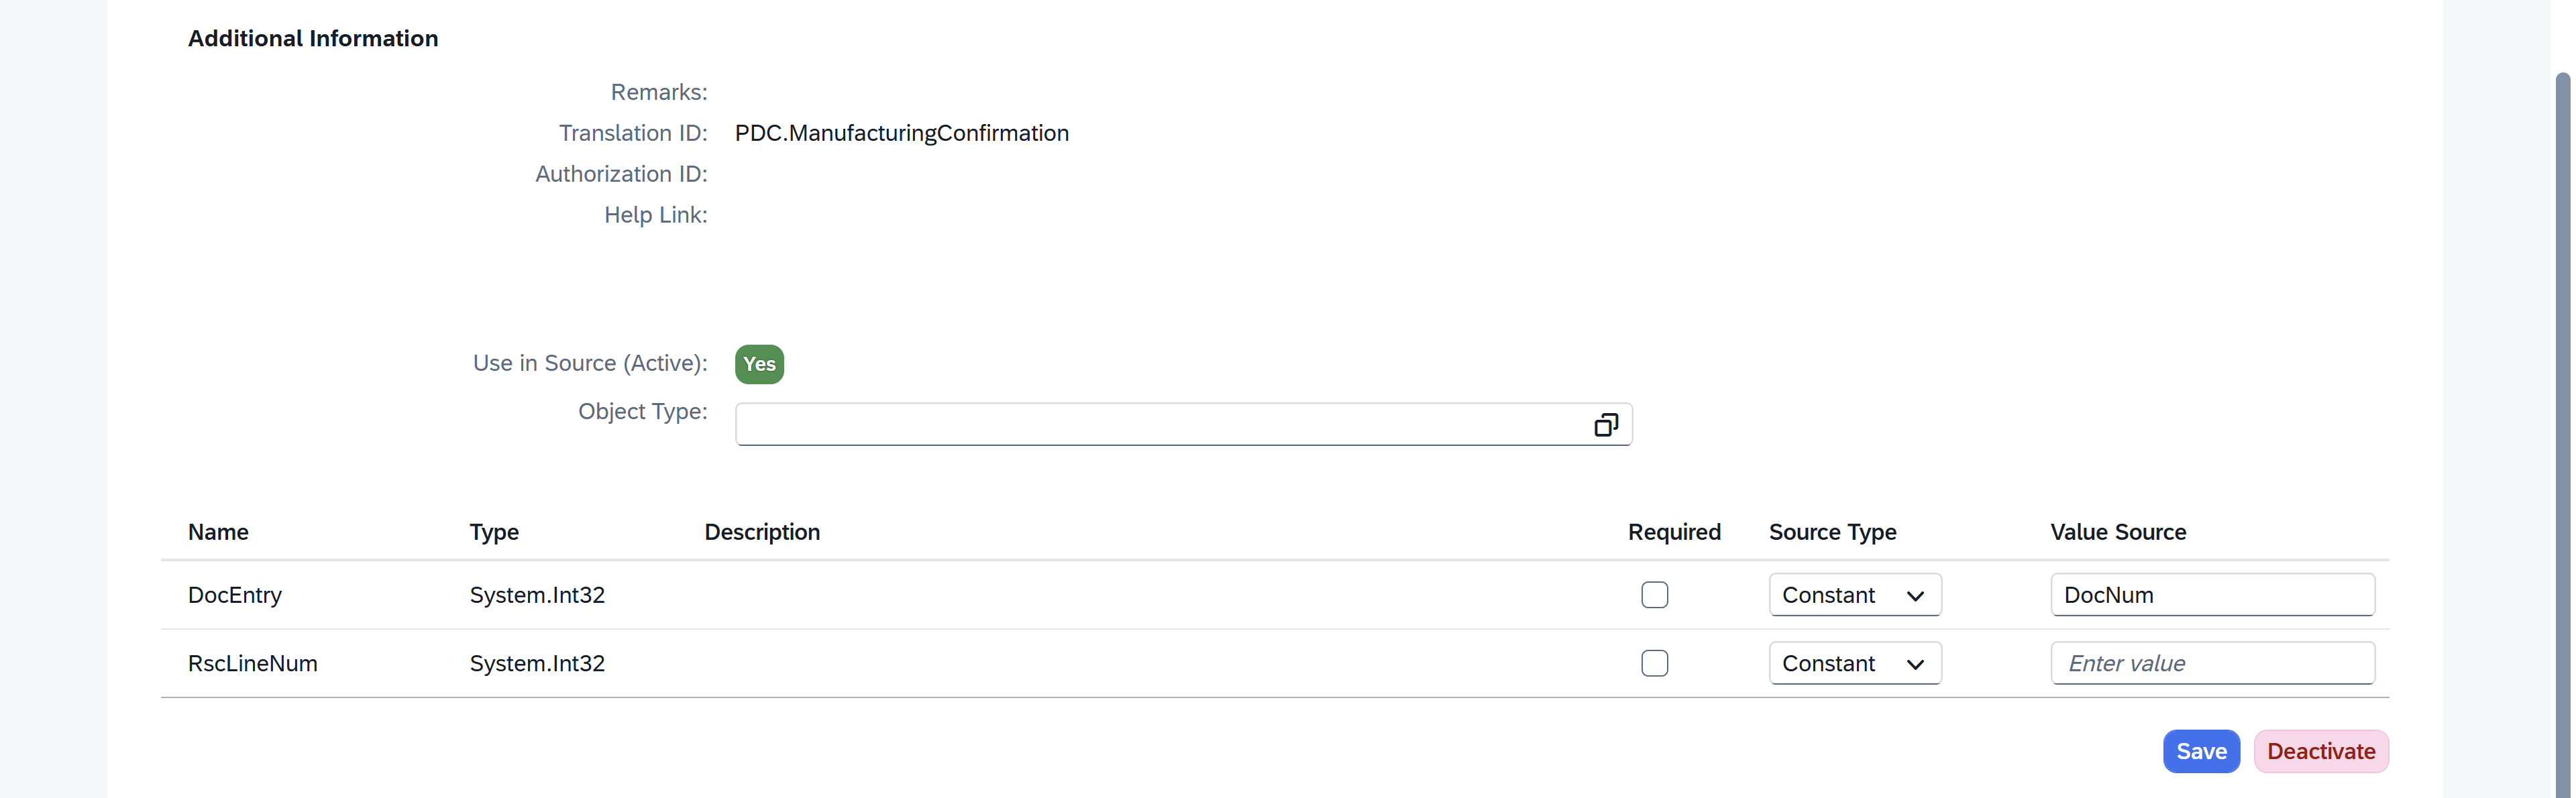Click the Description column header

762,532
